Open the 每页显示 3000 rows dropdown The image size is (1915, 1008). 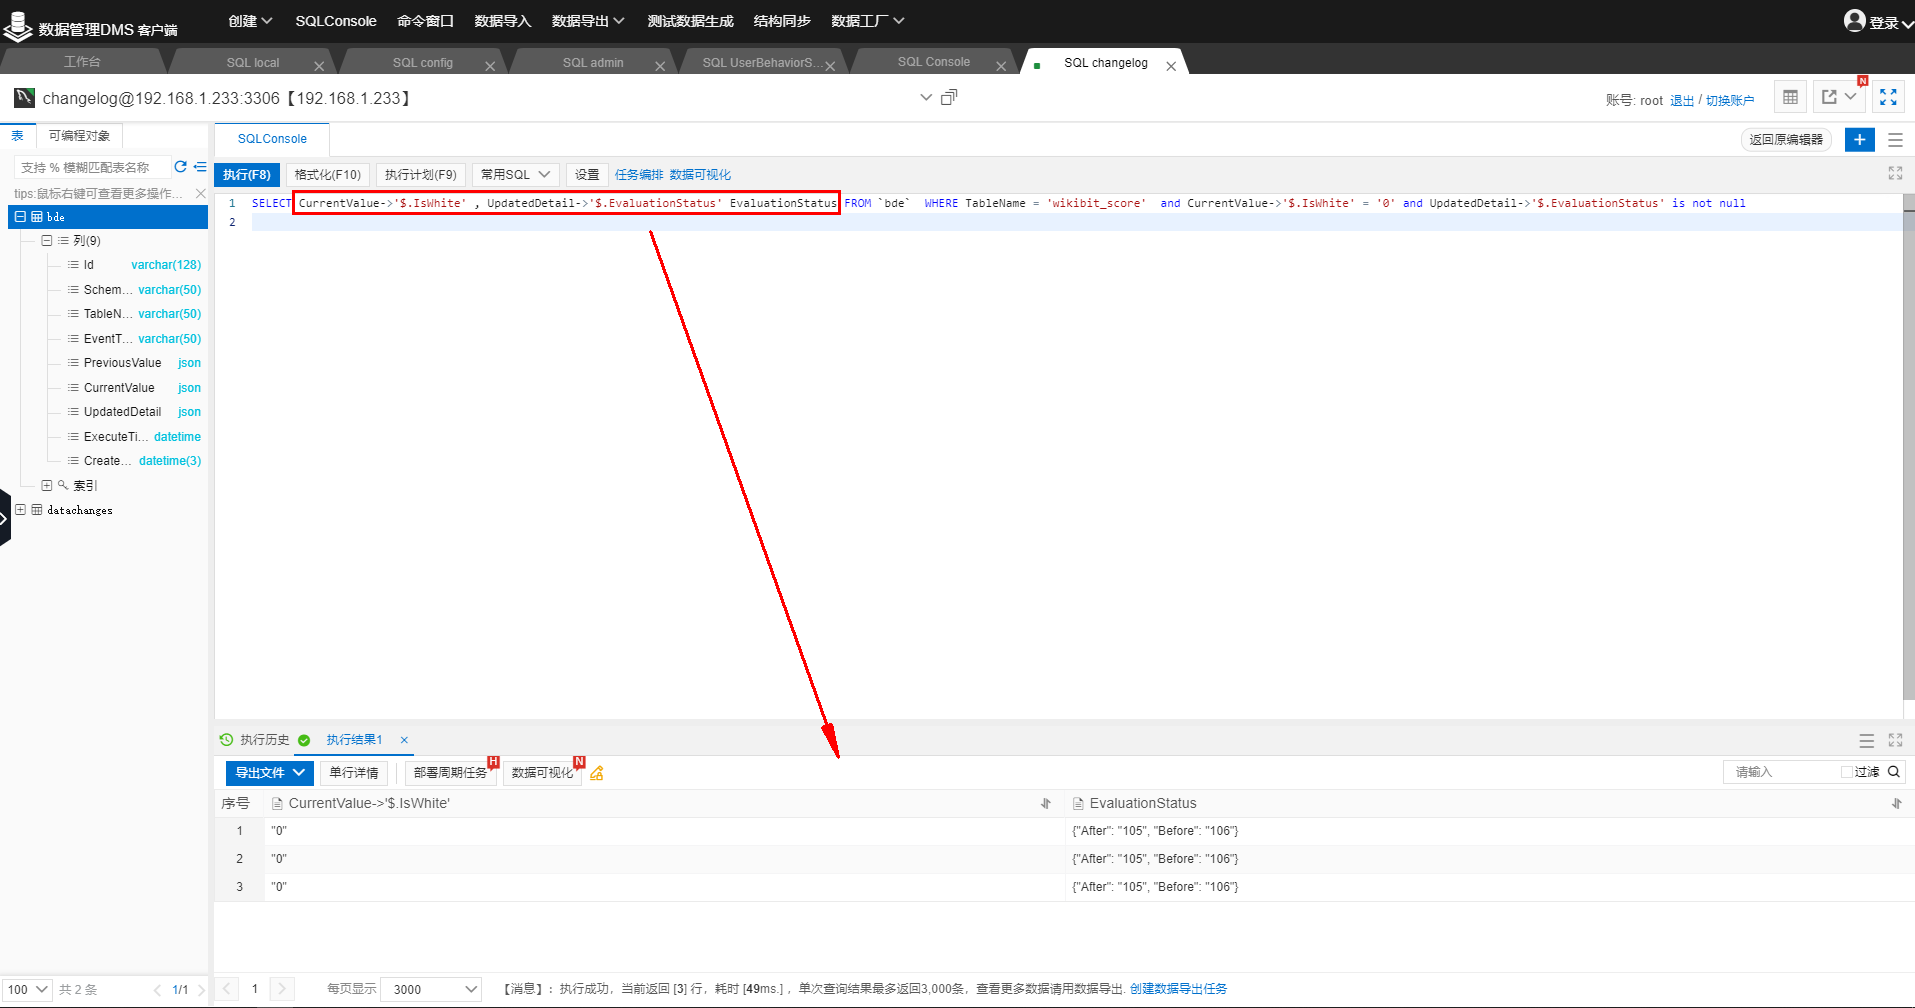click(x=431, y=989)
